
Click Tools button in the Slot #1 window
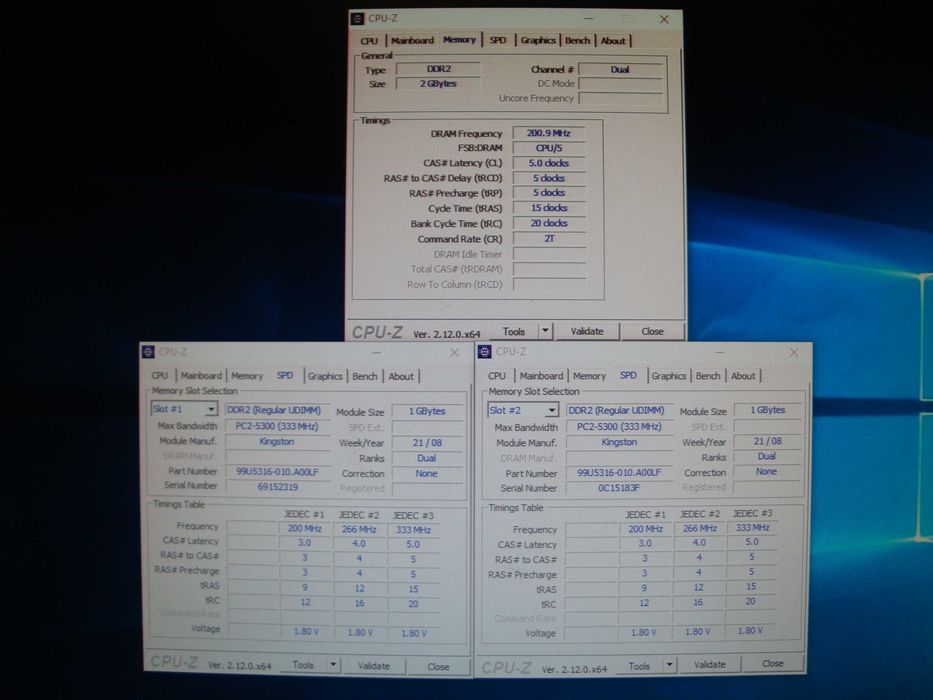tap(303, 665)
